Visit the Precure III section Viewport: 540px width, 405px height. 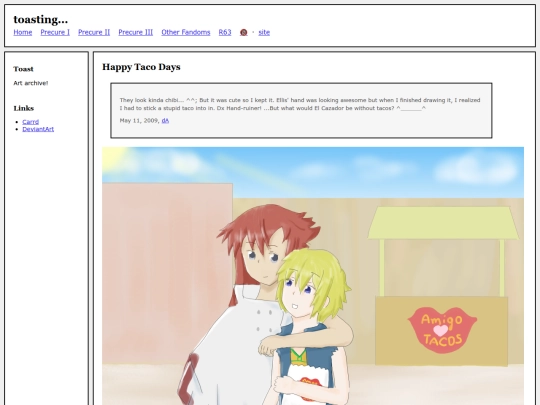click(x=136, y=32)
